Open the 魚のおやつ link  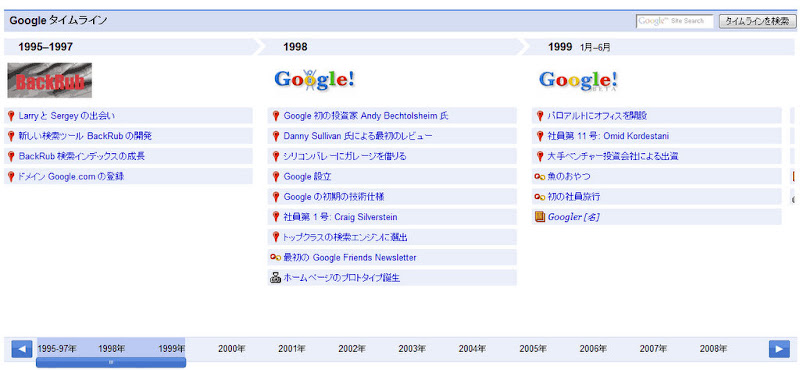569,177
